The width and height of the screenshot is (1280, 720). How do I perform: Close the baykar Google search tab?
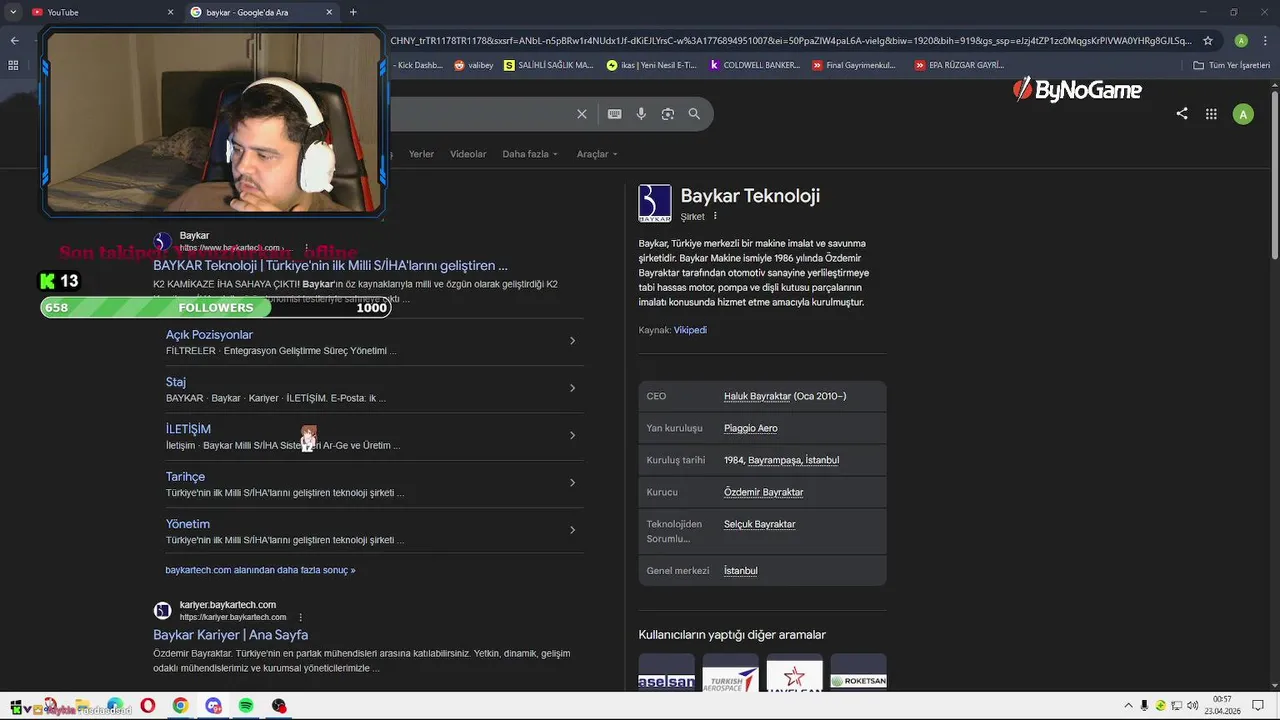[x=329, y=12]
